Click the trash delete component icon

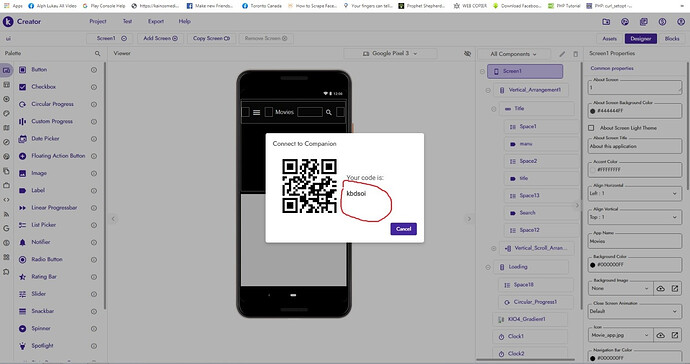click(x=576, y=54)
